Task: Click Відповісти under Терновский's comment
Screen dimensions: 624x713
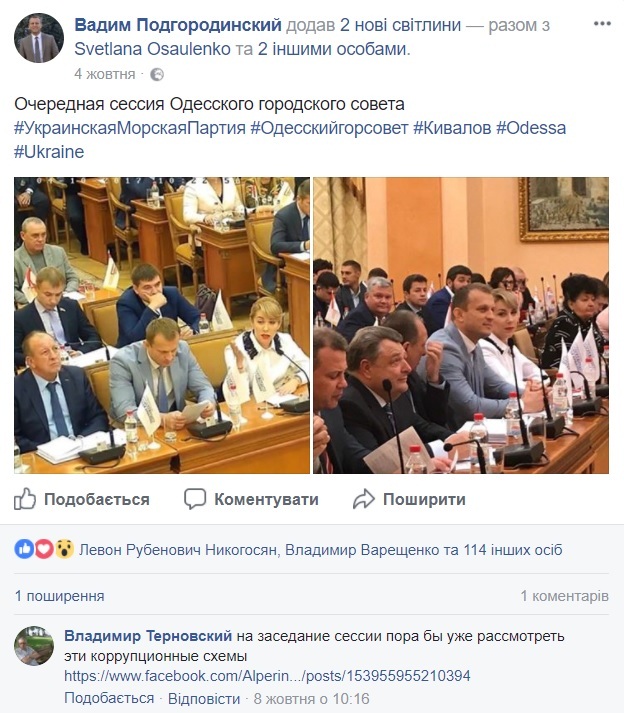Action: point(204,698)
